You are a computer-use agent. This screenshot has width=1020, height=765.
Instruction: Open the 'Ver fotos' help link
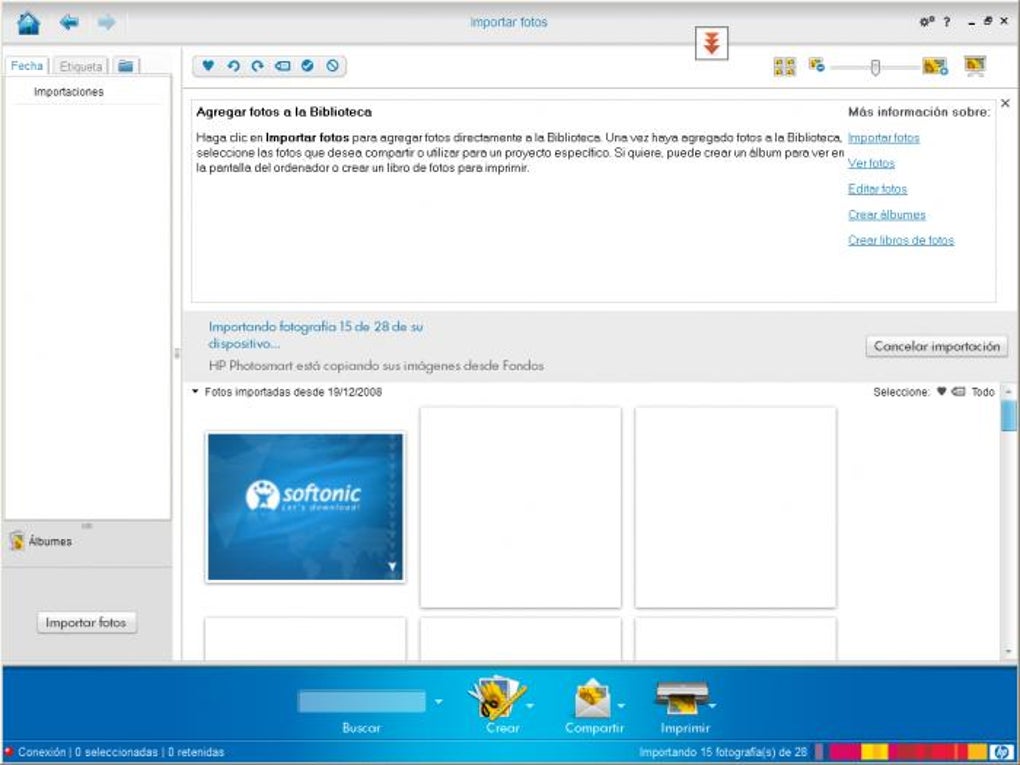coord(871,163)
